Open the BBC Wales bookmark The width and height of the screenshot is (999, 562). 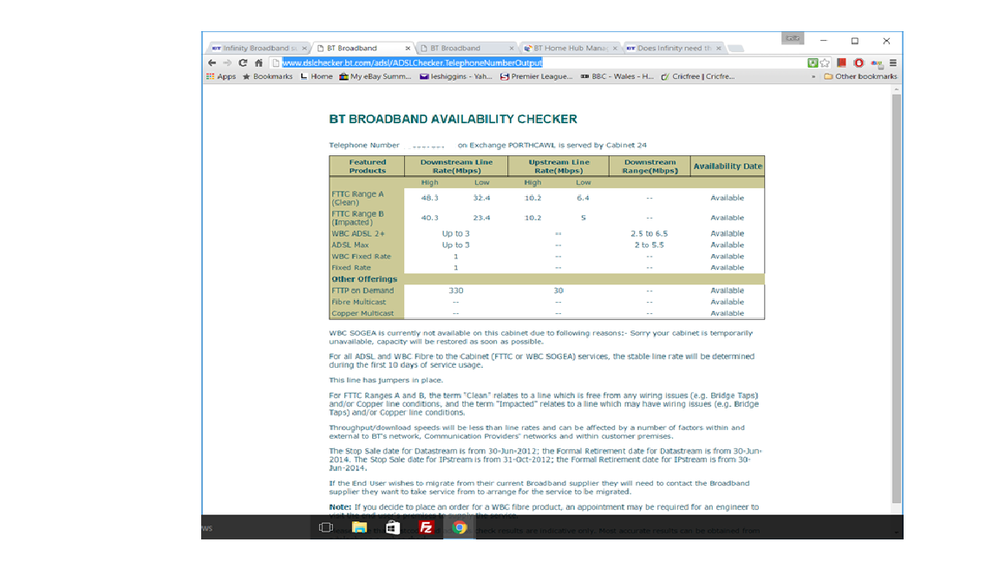point(617,76)
